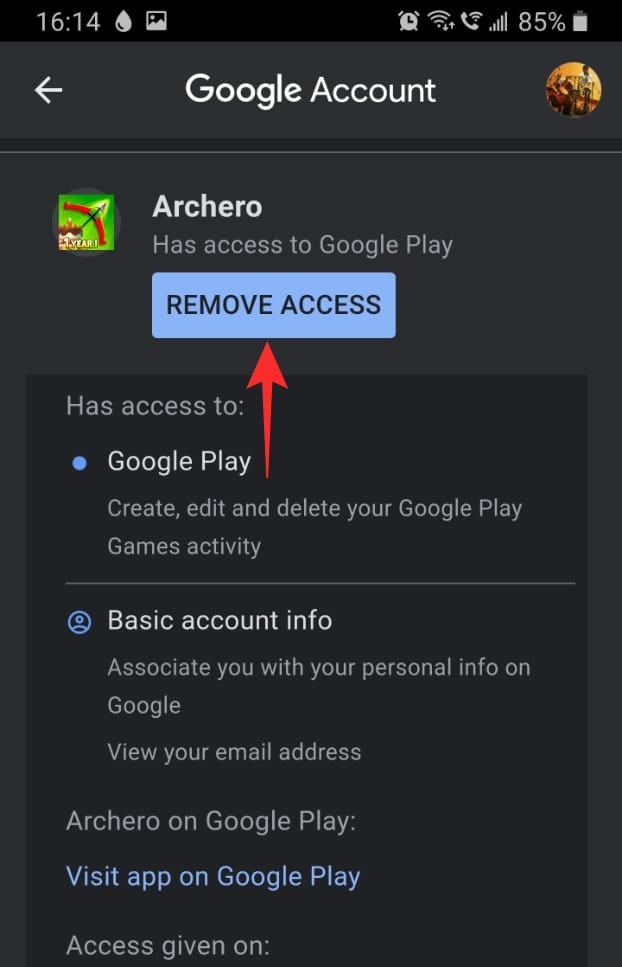Open Visit app on Google Play link

213,877
